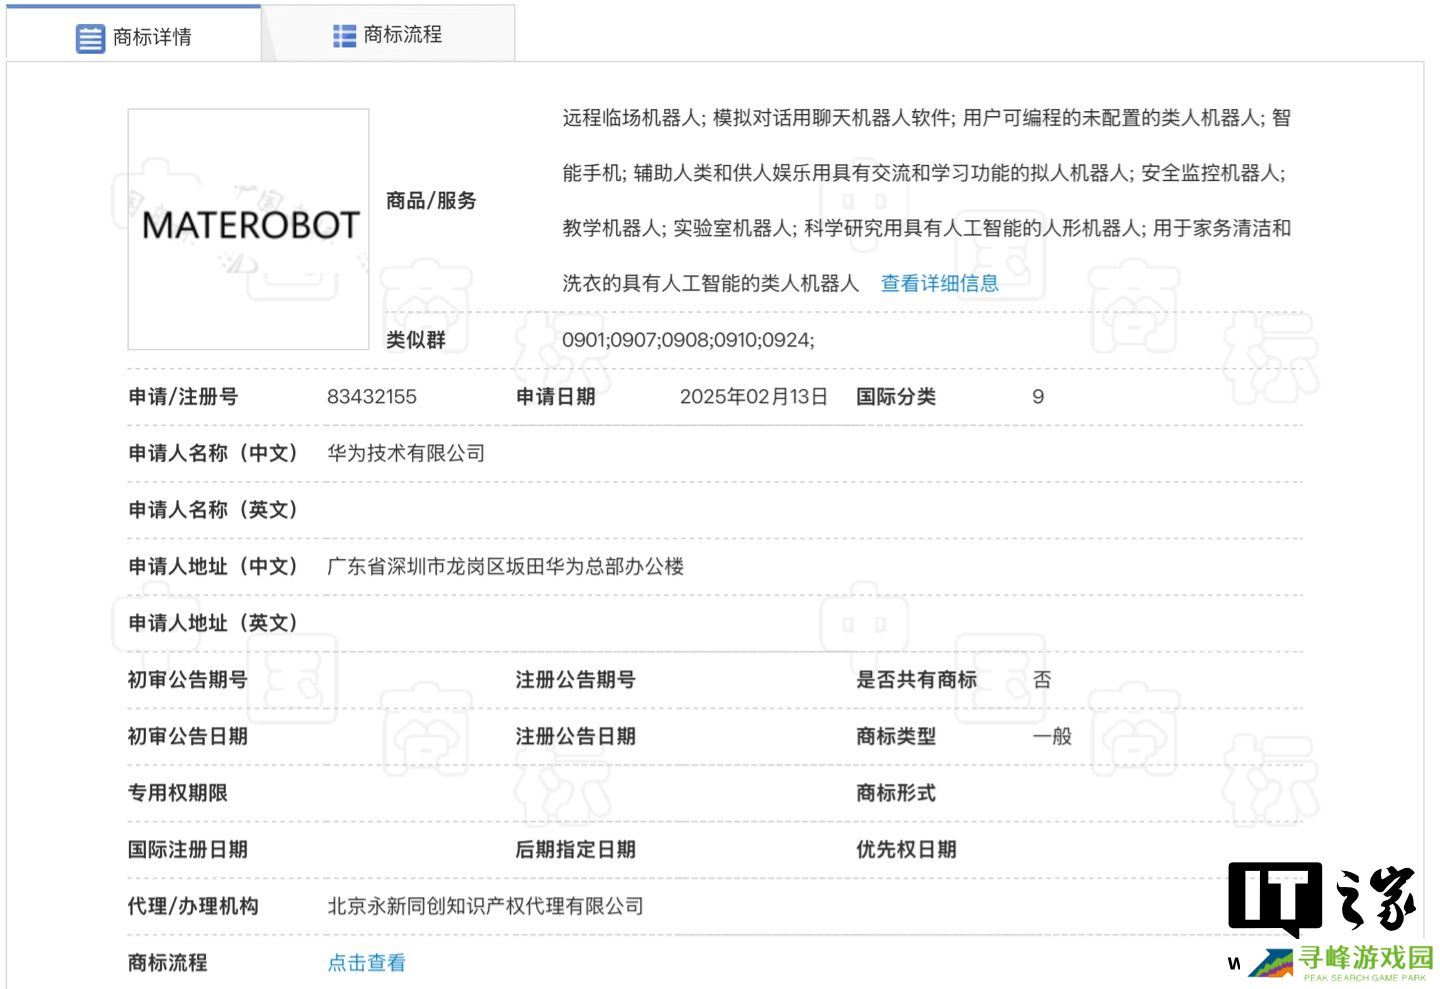Viewport: 1440px width, 989px height.
Task: Click the 申请人名称（中文） label
Action: (213, 453)
